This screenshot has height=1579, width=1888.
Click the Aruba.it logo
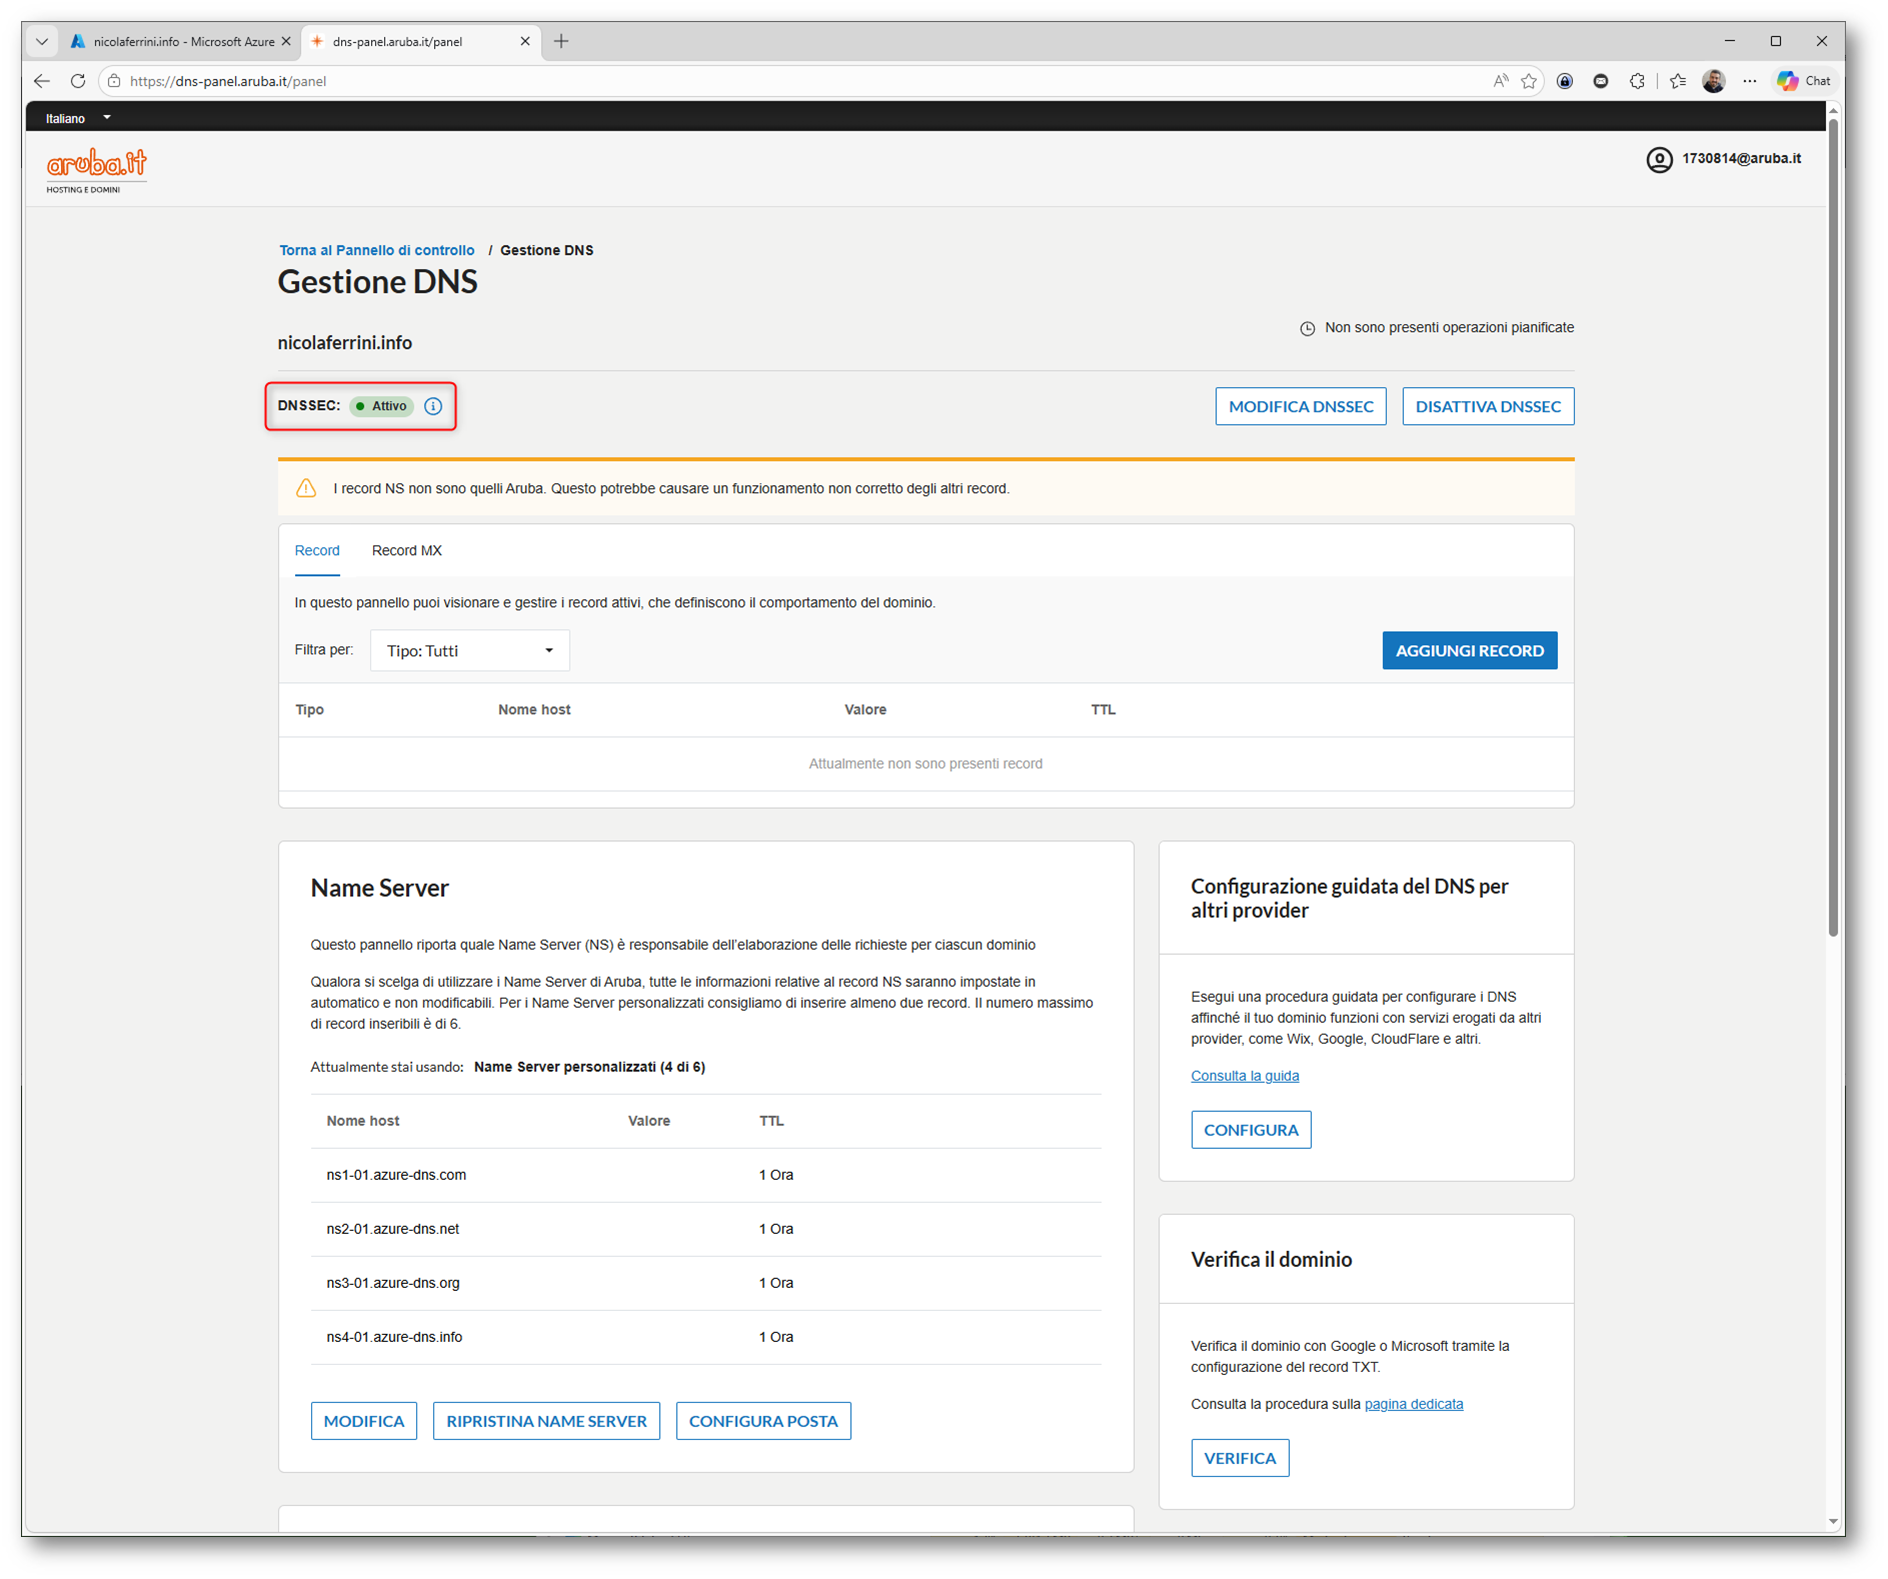(96, 170)
